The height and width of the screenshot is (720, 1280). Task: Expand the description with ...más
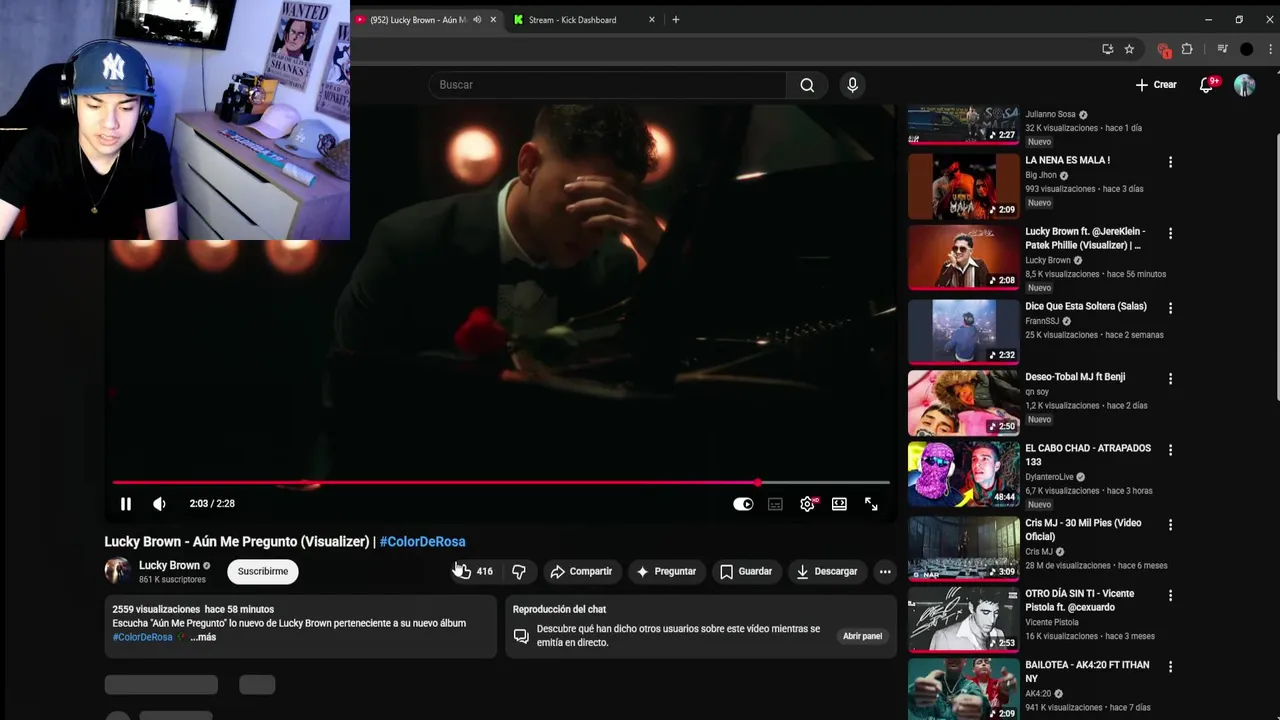pos(203,637)
